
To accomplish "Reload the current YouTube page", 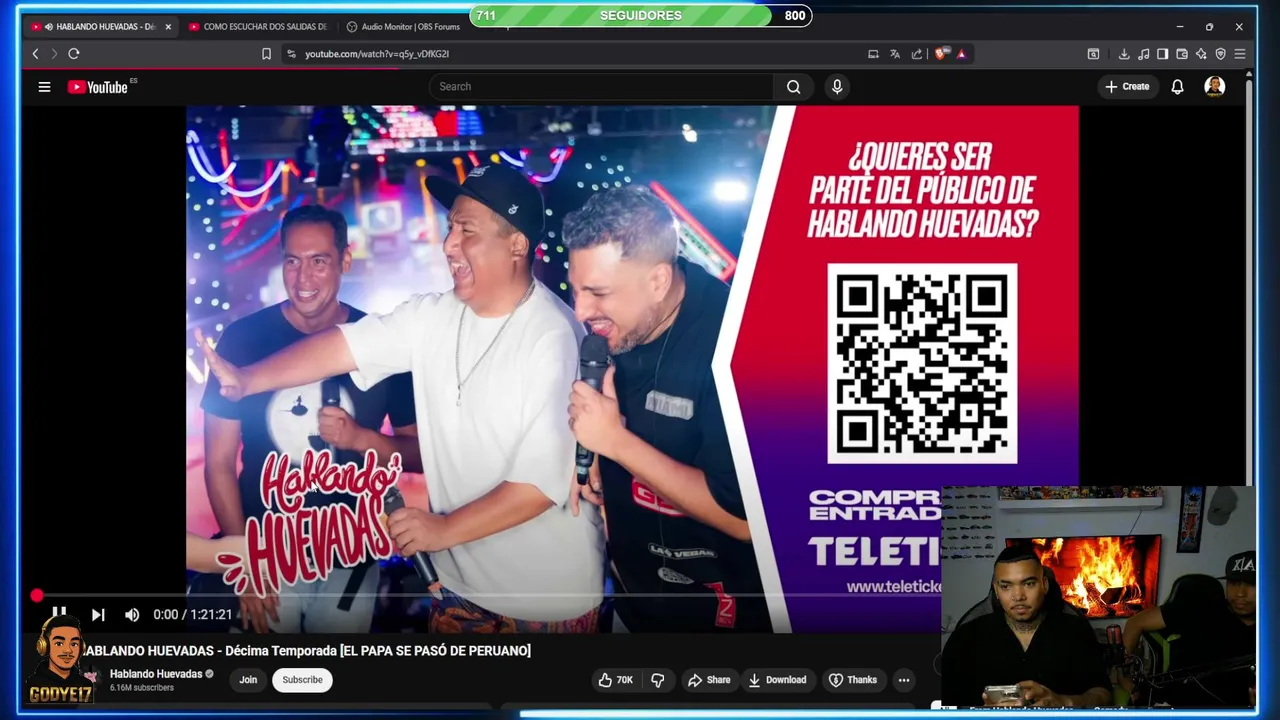I will click(73, 54).
